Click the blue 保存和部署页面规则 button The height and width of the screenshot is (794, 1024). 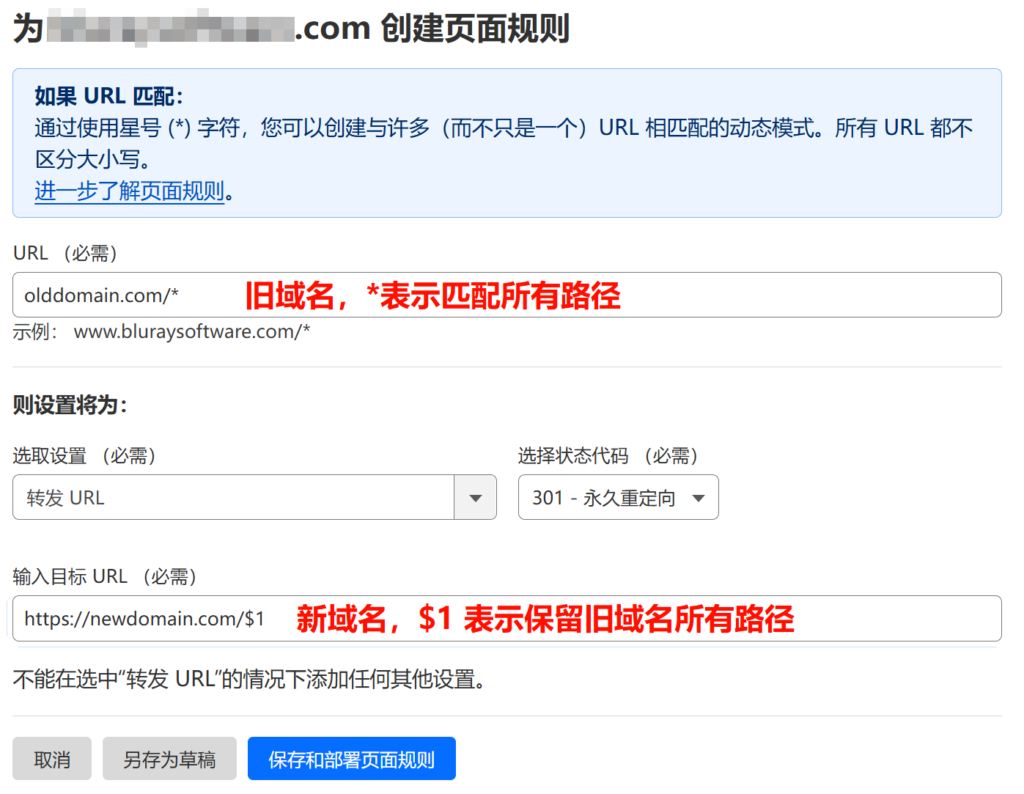351,758
